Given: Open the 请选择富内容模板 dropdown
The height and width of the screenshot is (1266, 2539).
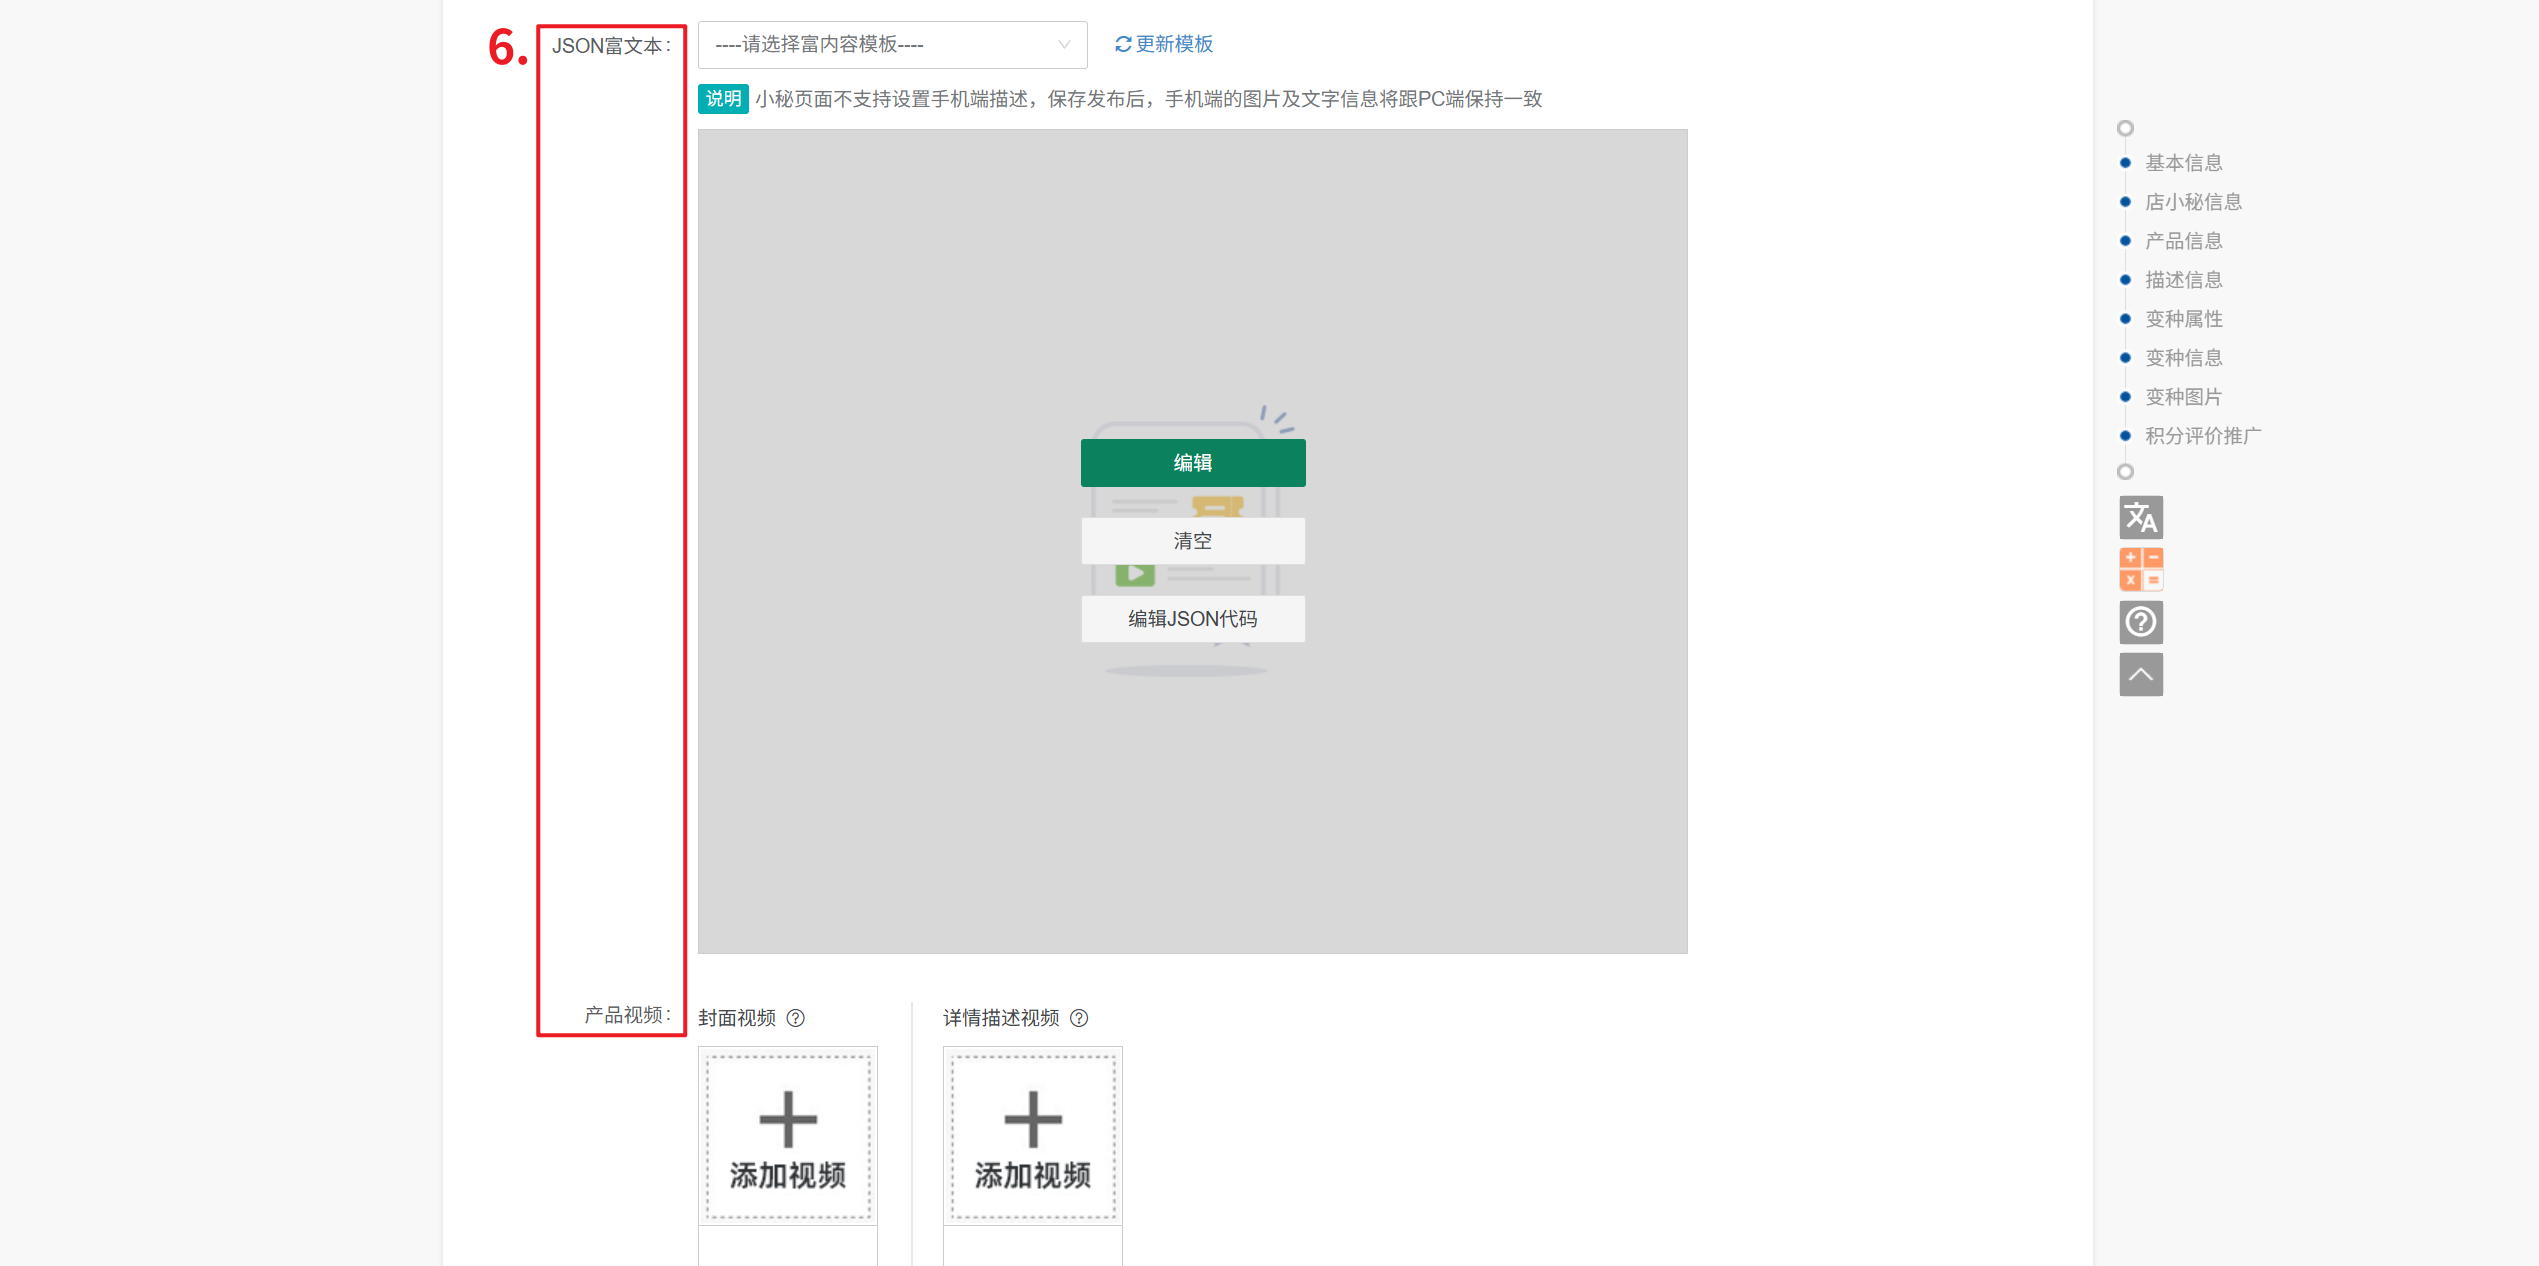Looking at the screenshot, I should click(x=880, y=44).
